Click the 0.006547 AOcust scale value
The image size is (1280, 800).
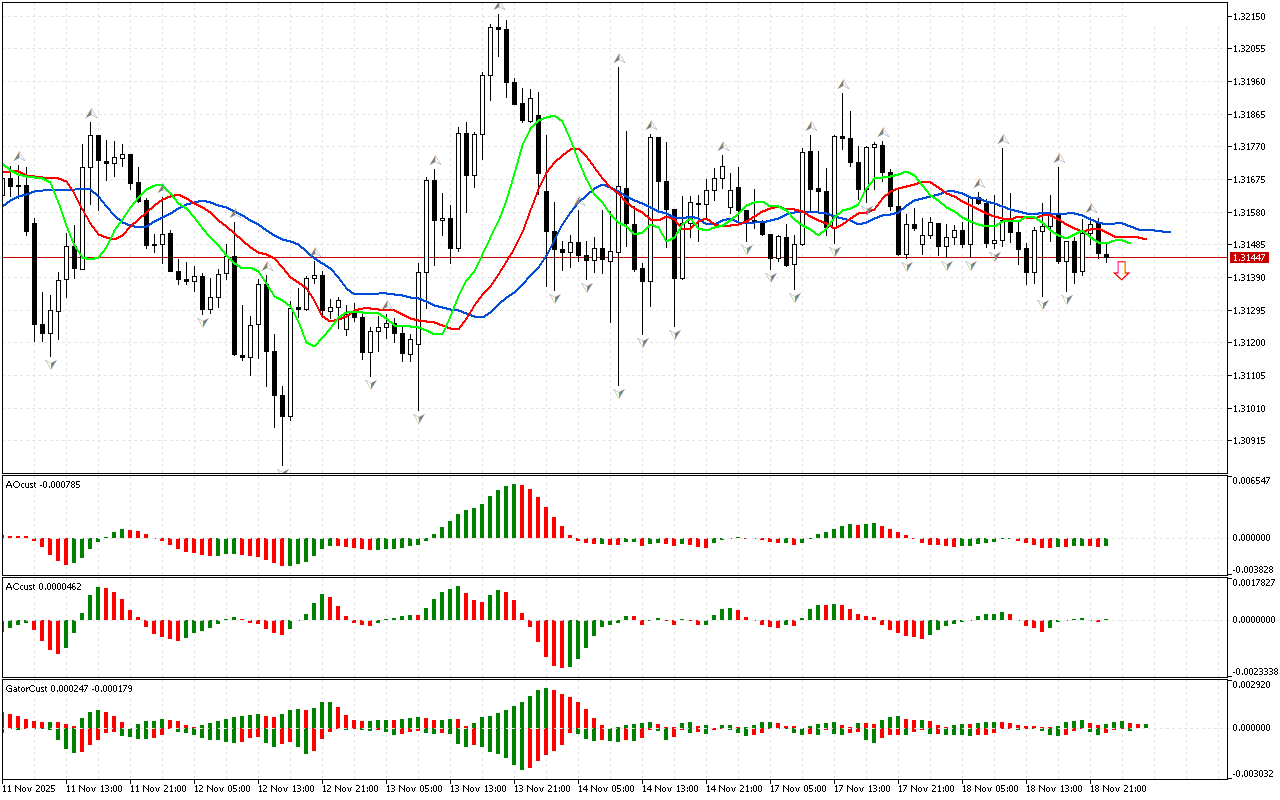[1253, 481]
